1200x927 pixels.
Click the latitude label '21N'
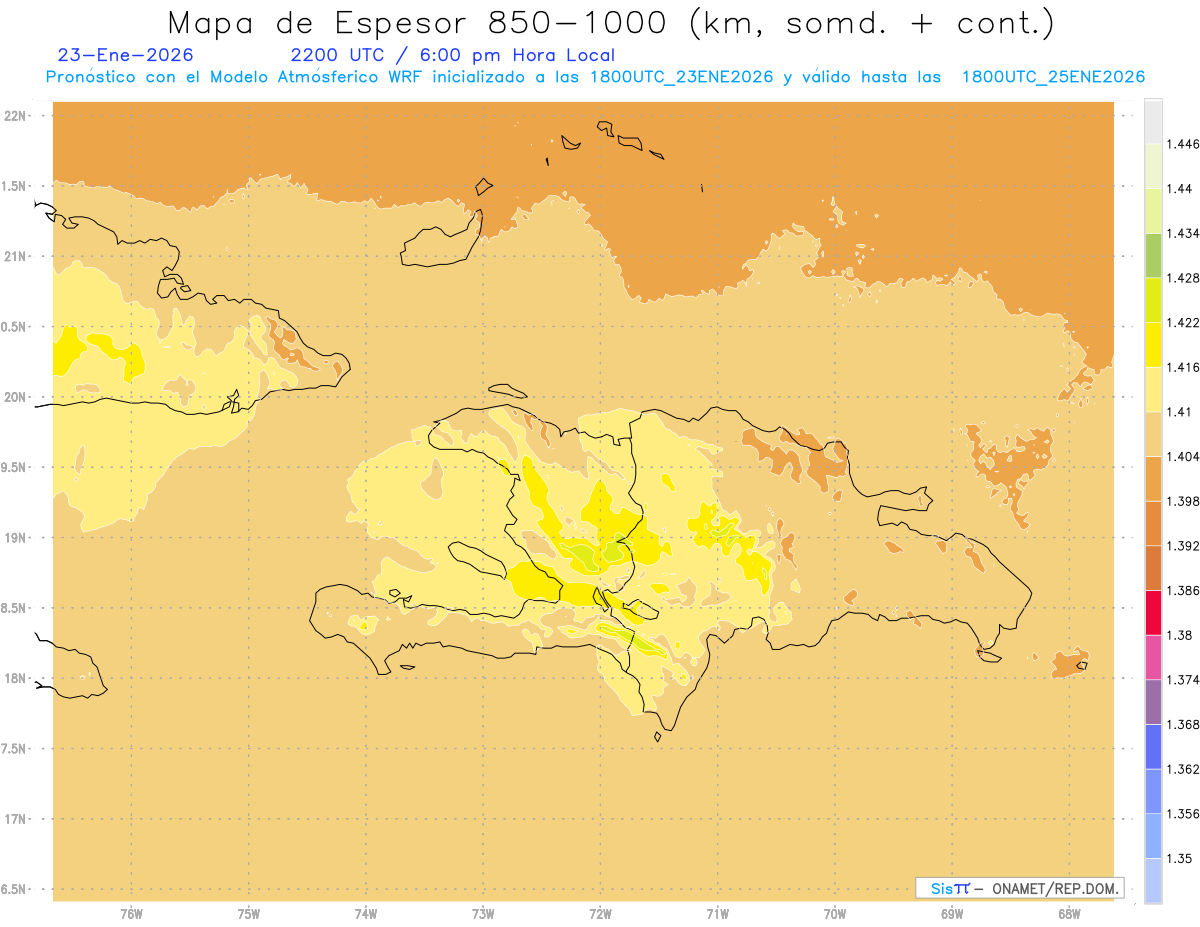(17, 256)
